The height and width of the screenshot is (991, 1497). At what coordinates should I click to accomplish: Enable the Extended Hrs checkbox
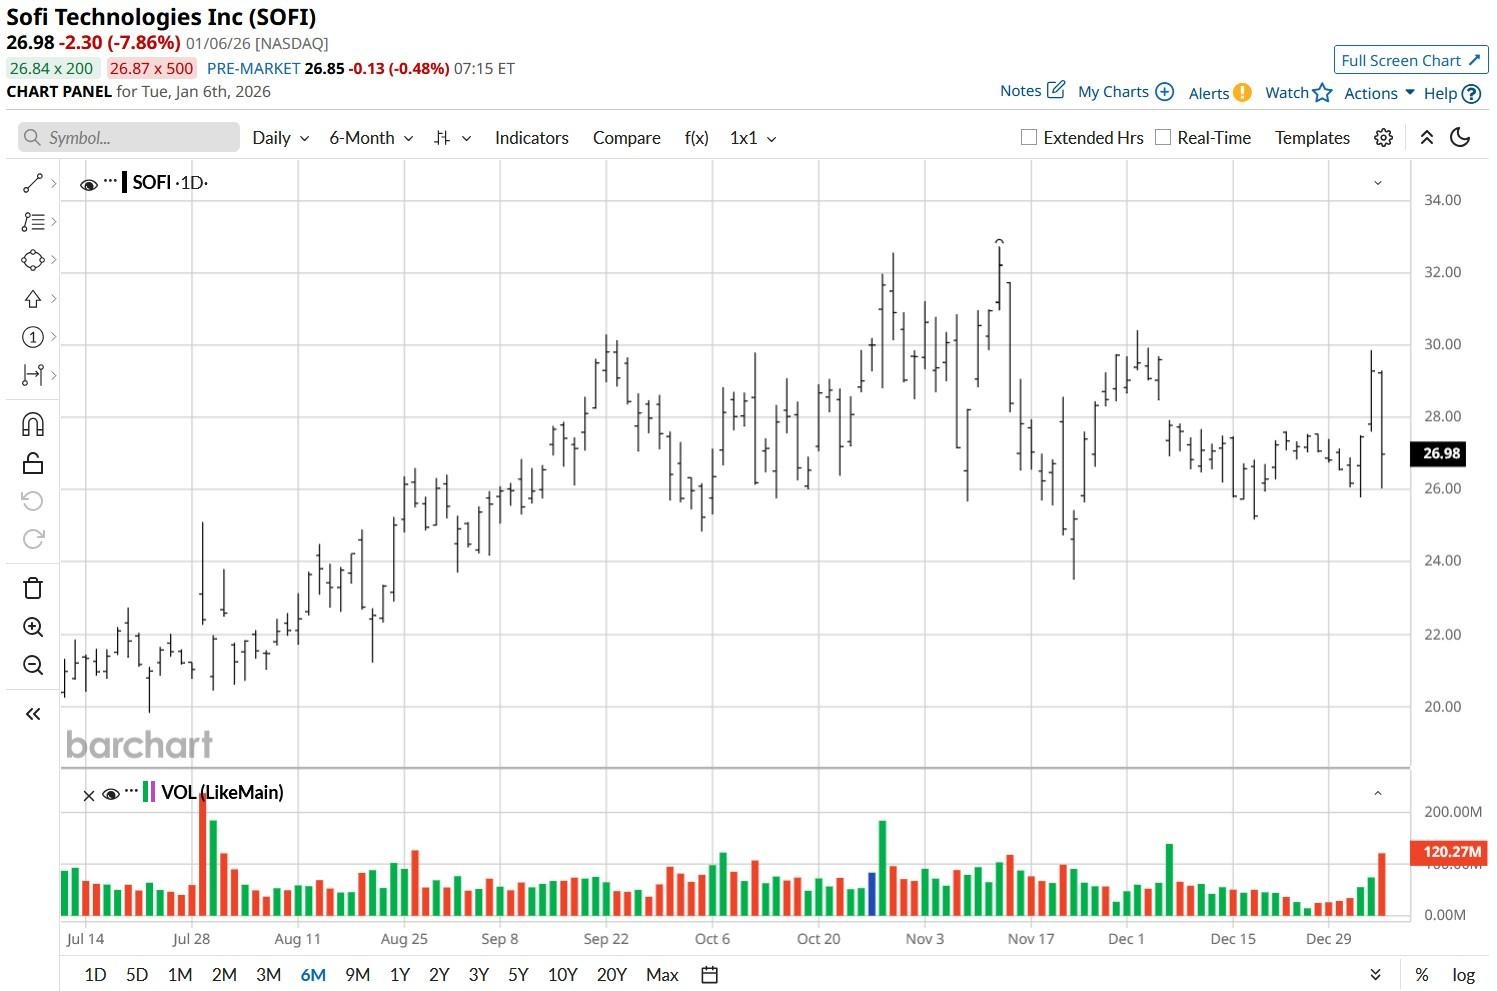tap(1028, 137)
